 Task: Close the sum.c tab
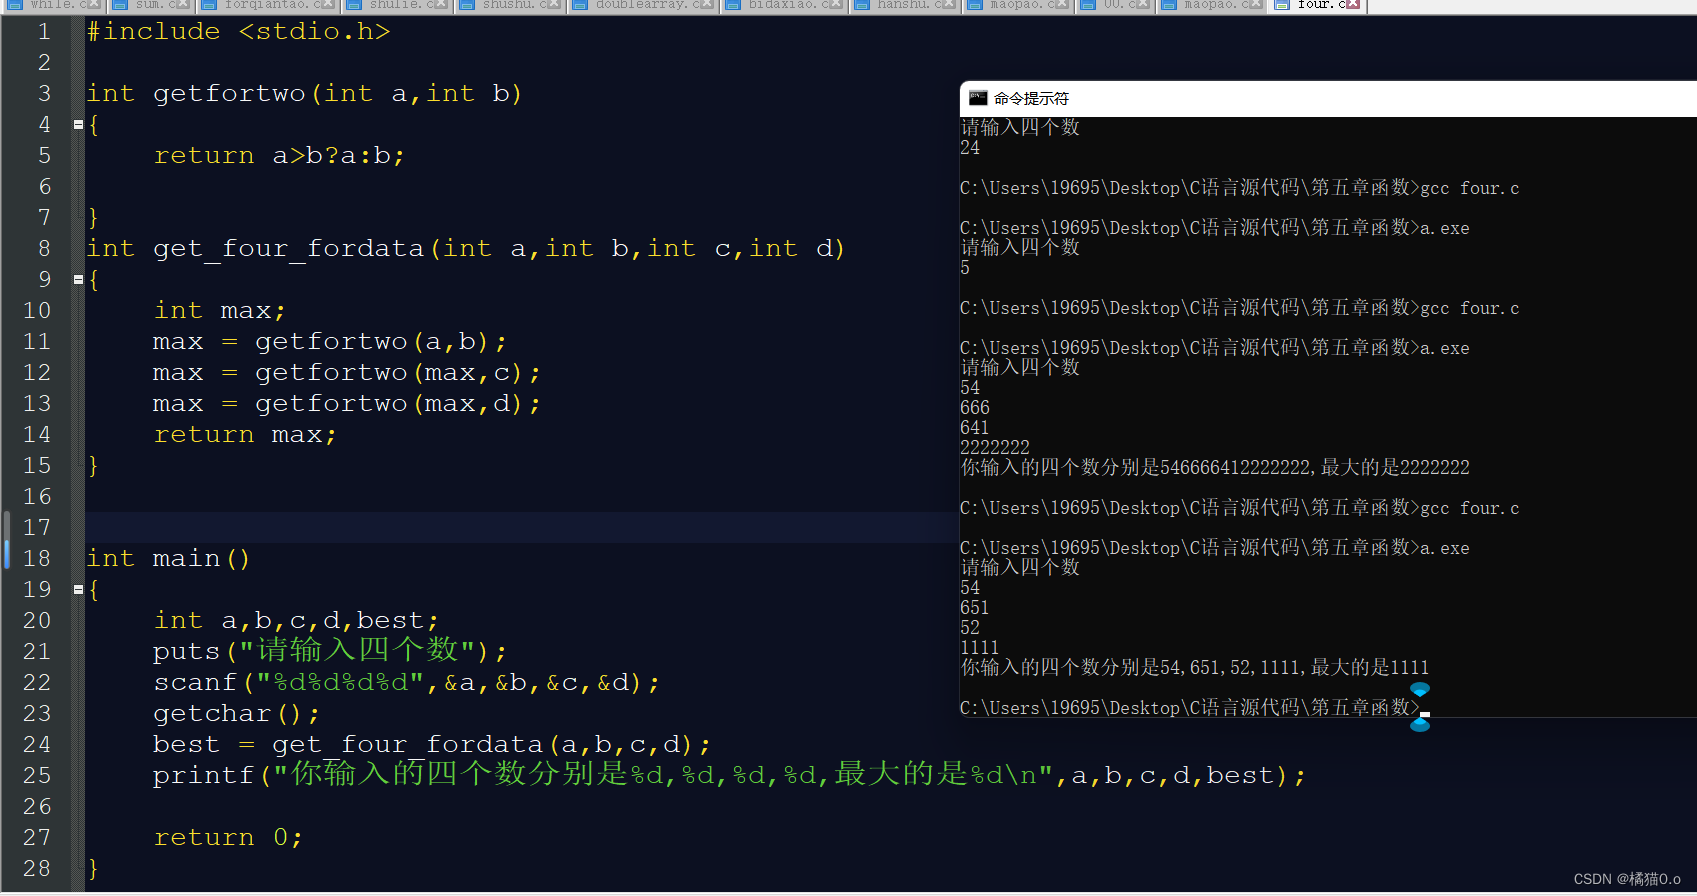point(182,5)
